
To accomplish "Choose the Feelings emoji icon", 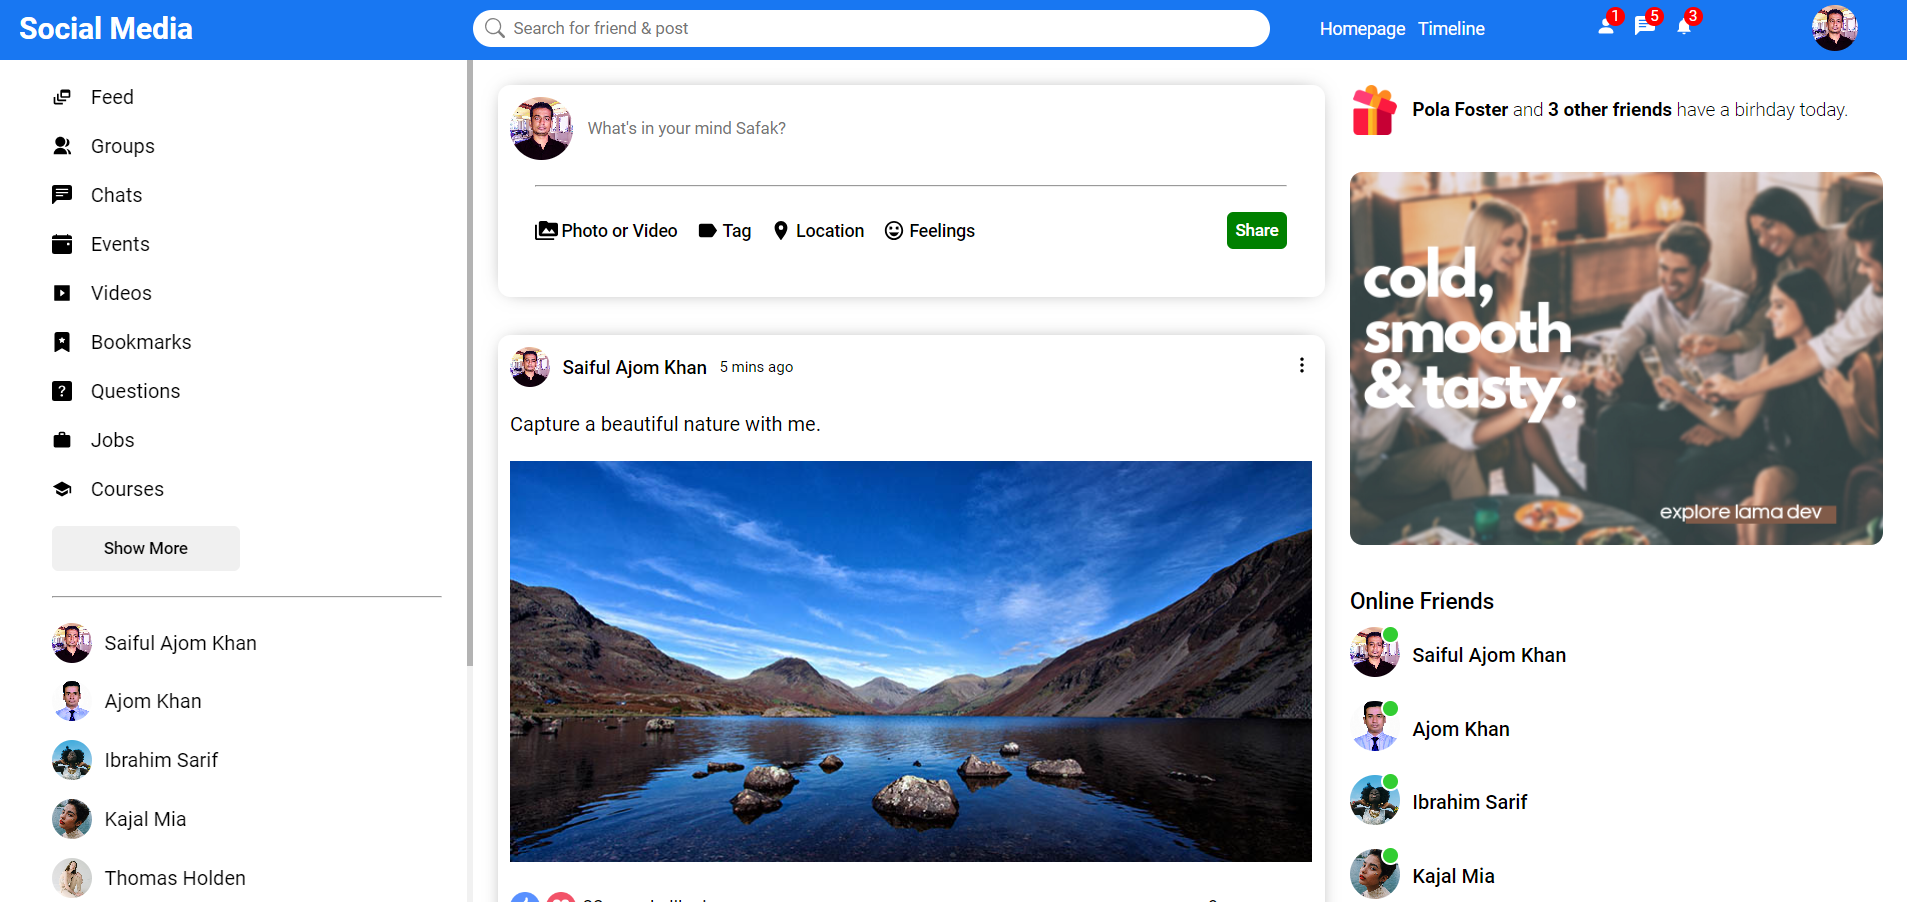I will tap(894, 231).
